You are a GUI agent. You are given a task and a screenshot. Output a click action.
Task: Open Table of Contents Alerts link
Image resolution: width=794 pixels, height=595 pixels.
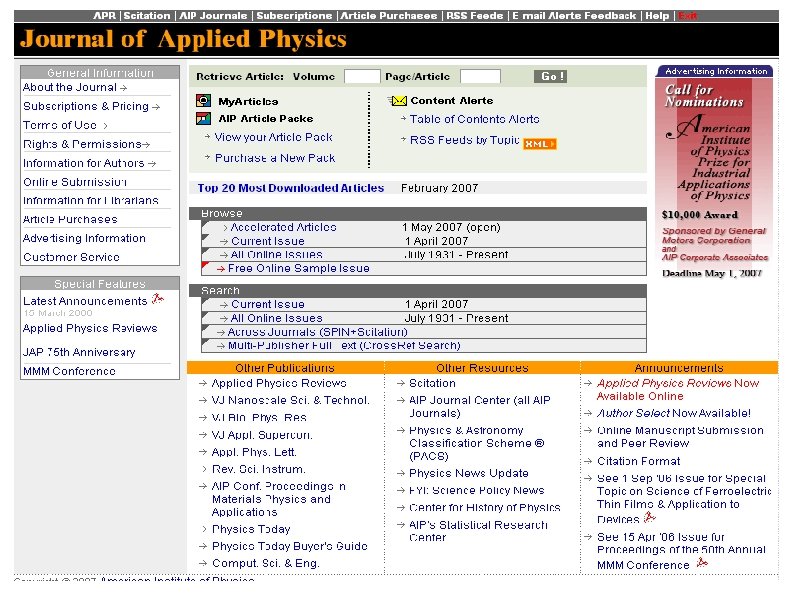coord(474,119)
